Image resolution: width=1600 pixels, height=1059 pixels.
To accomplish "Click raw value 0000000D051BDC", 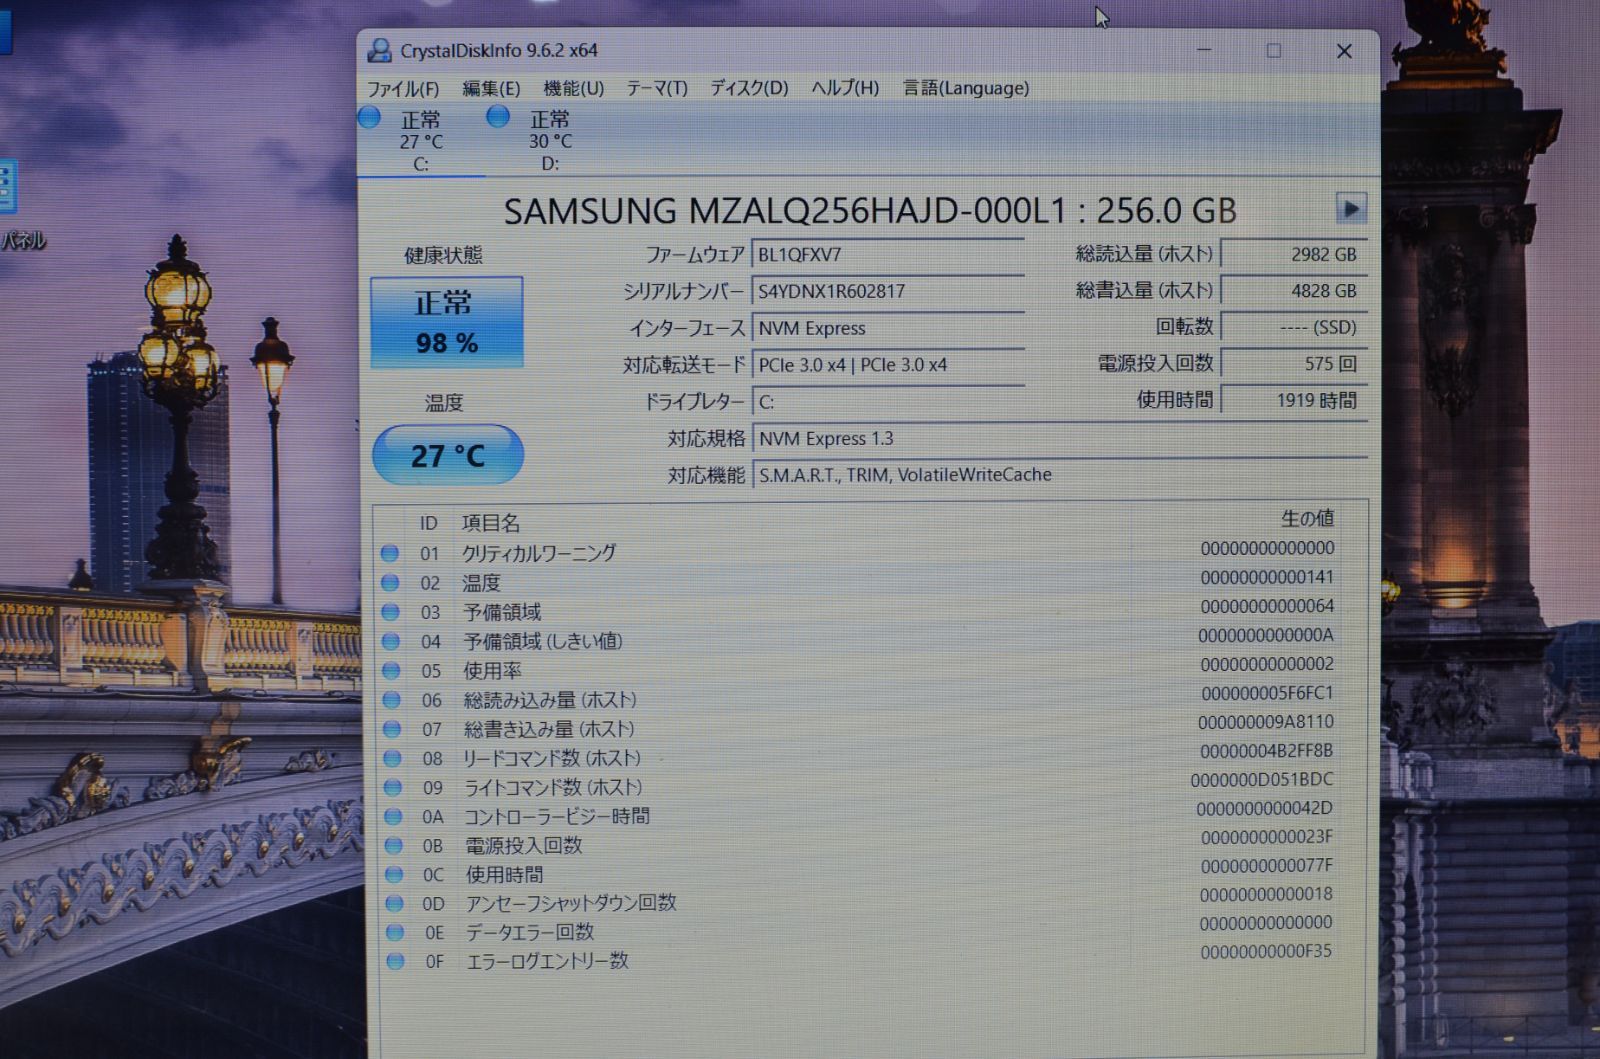I will [x=1262, y=779].
